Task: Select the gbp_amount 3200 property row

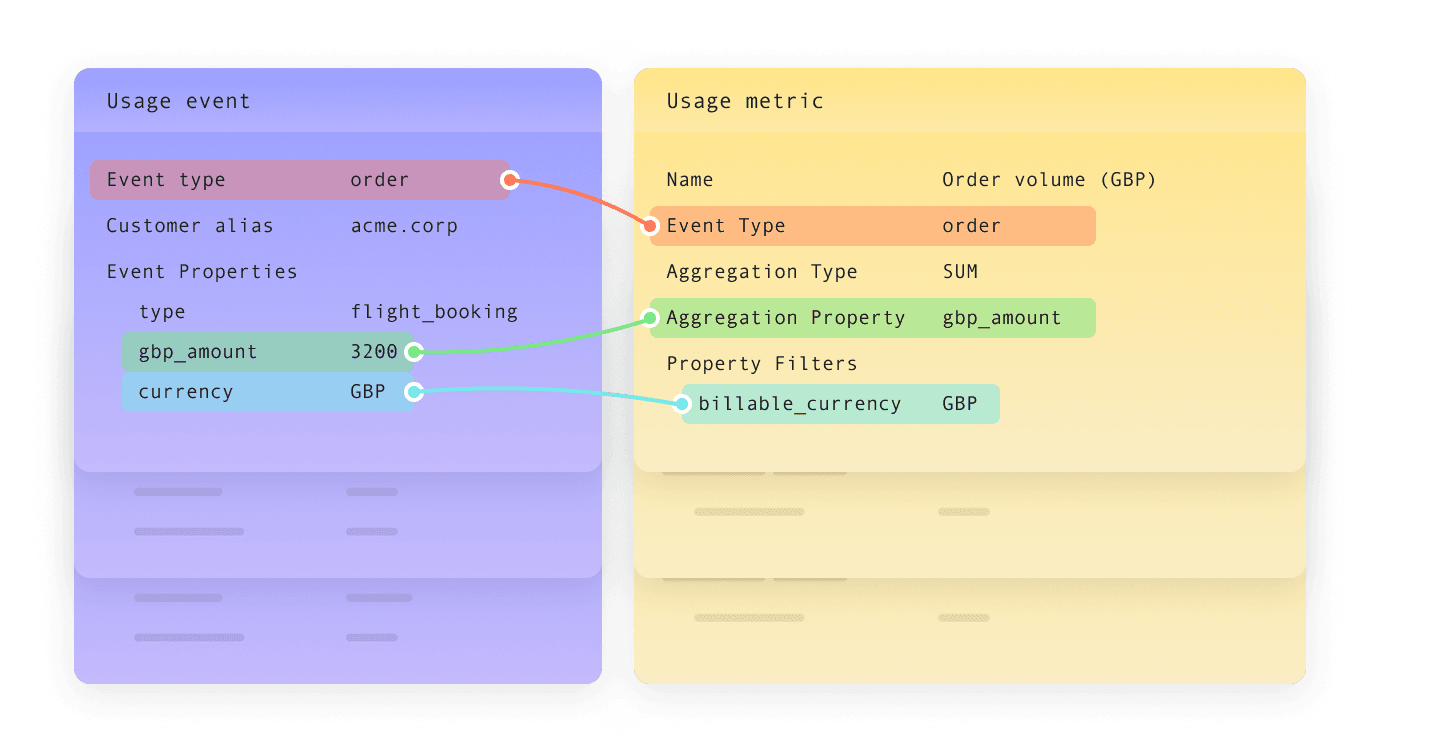Action: [x=267, y=352]
